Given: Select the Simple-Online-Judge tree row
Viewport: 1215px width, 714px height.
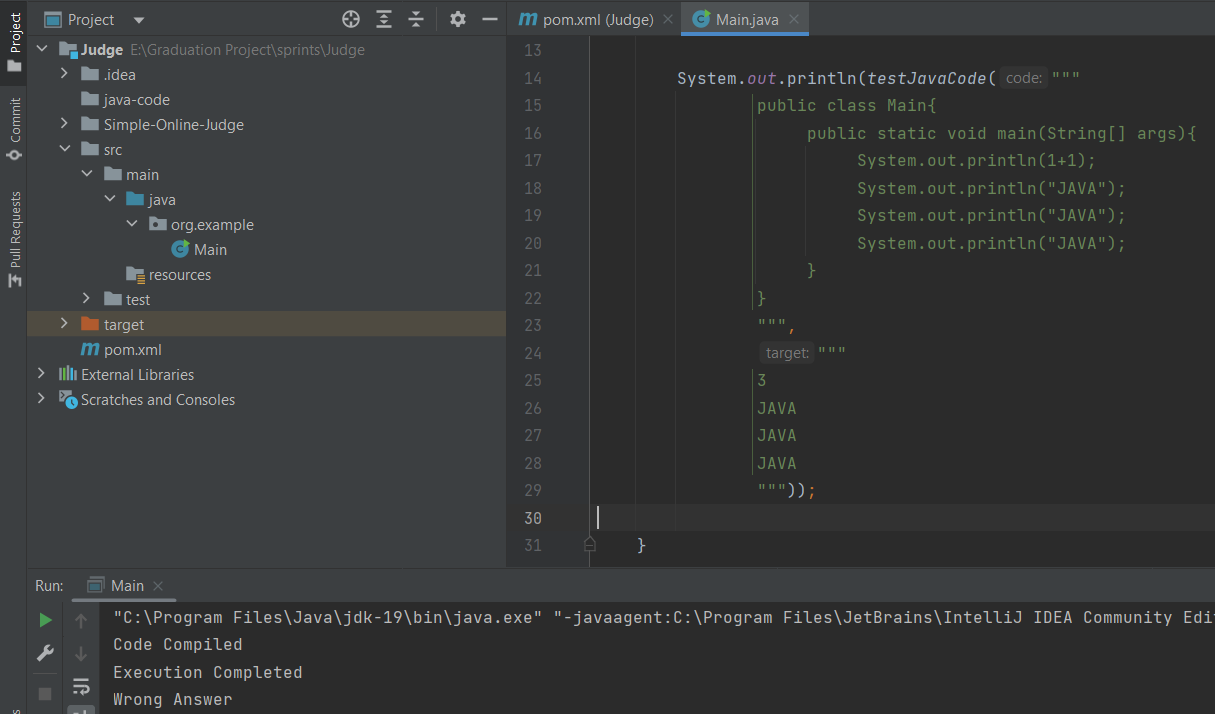Looking at the screenshot, I should click(266, 124).
